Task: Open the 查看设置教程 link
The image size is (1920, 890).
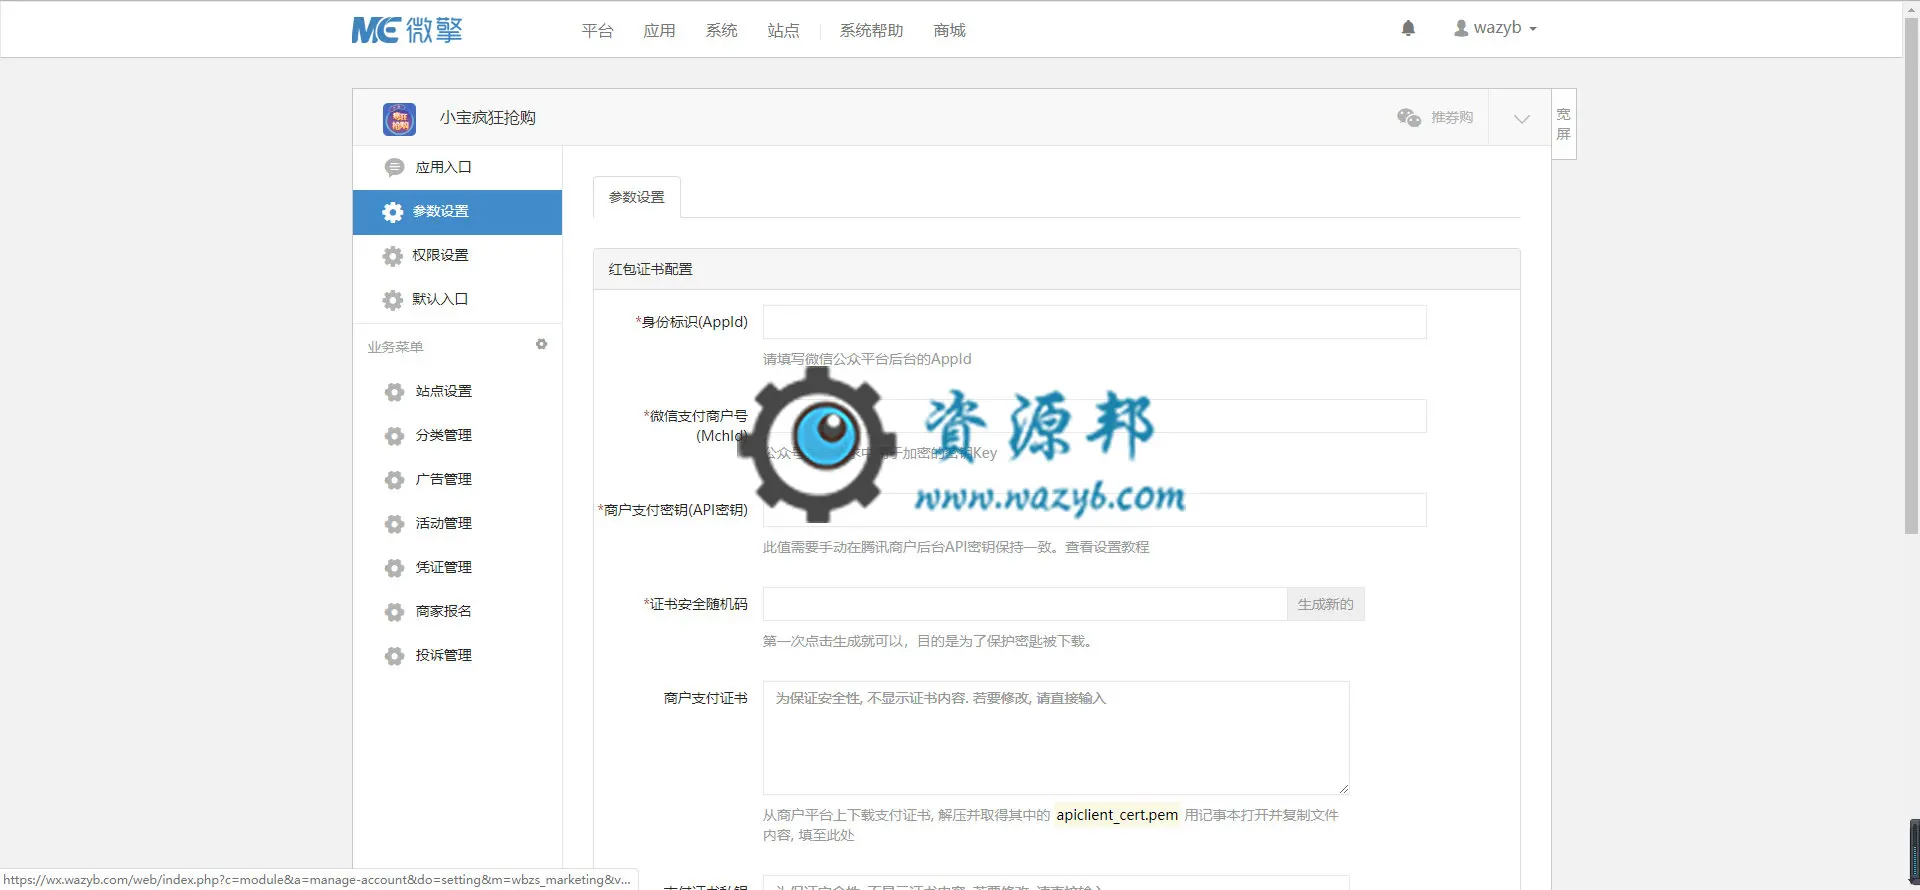Action: (1107, 547)
